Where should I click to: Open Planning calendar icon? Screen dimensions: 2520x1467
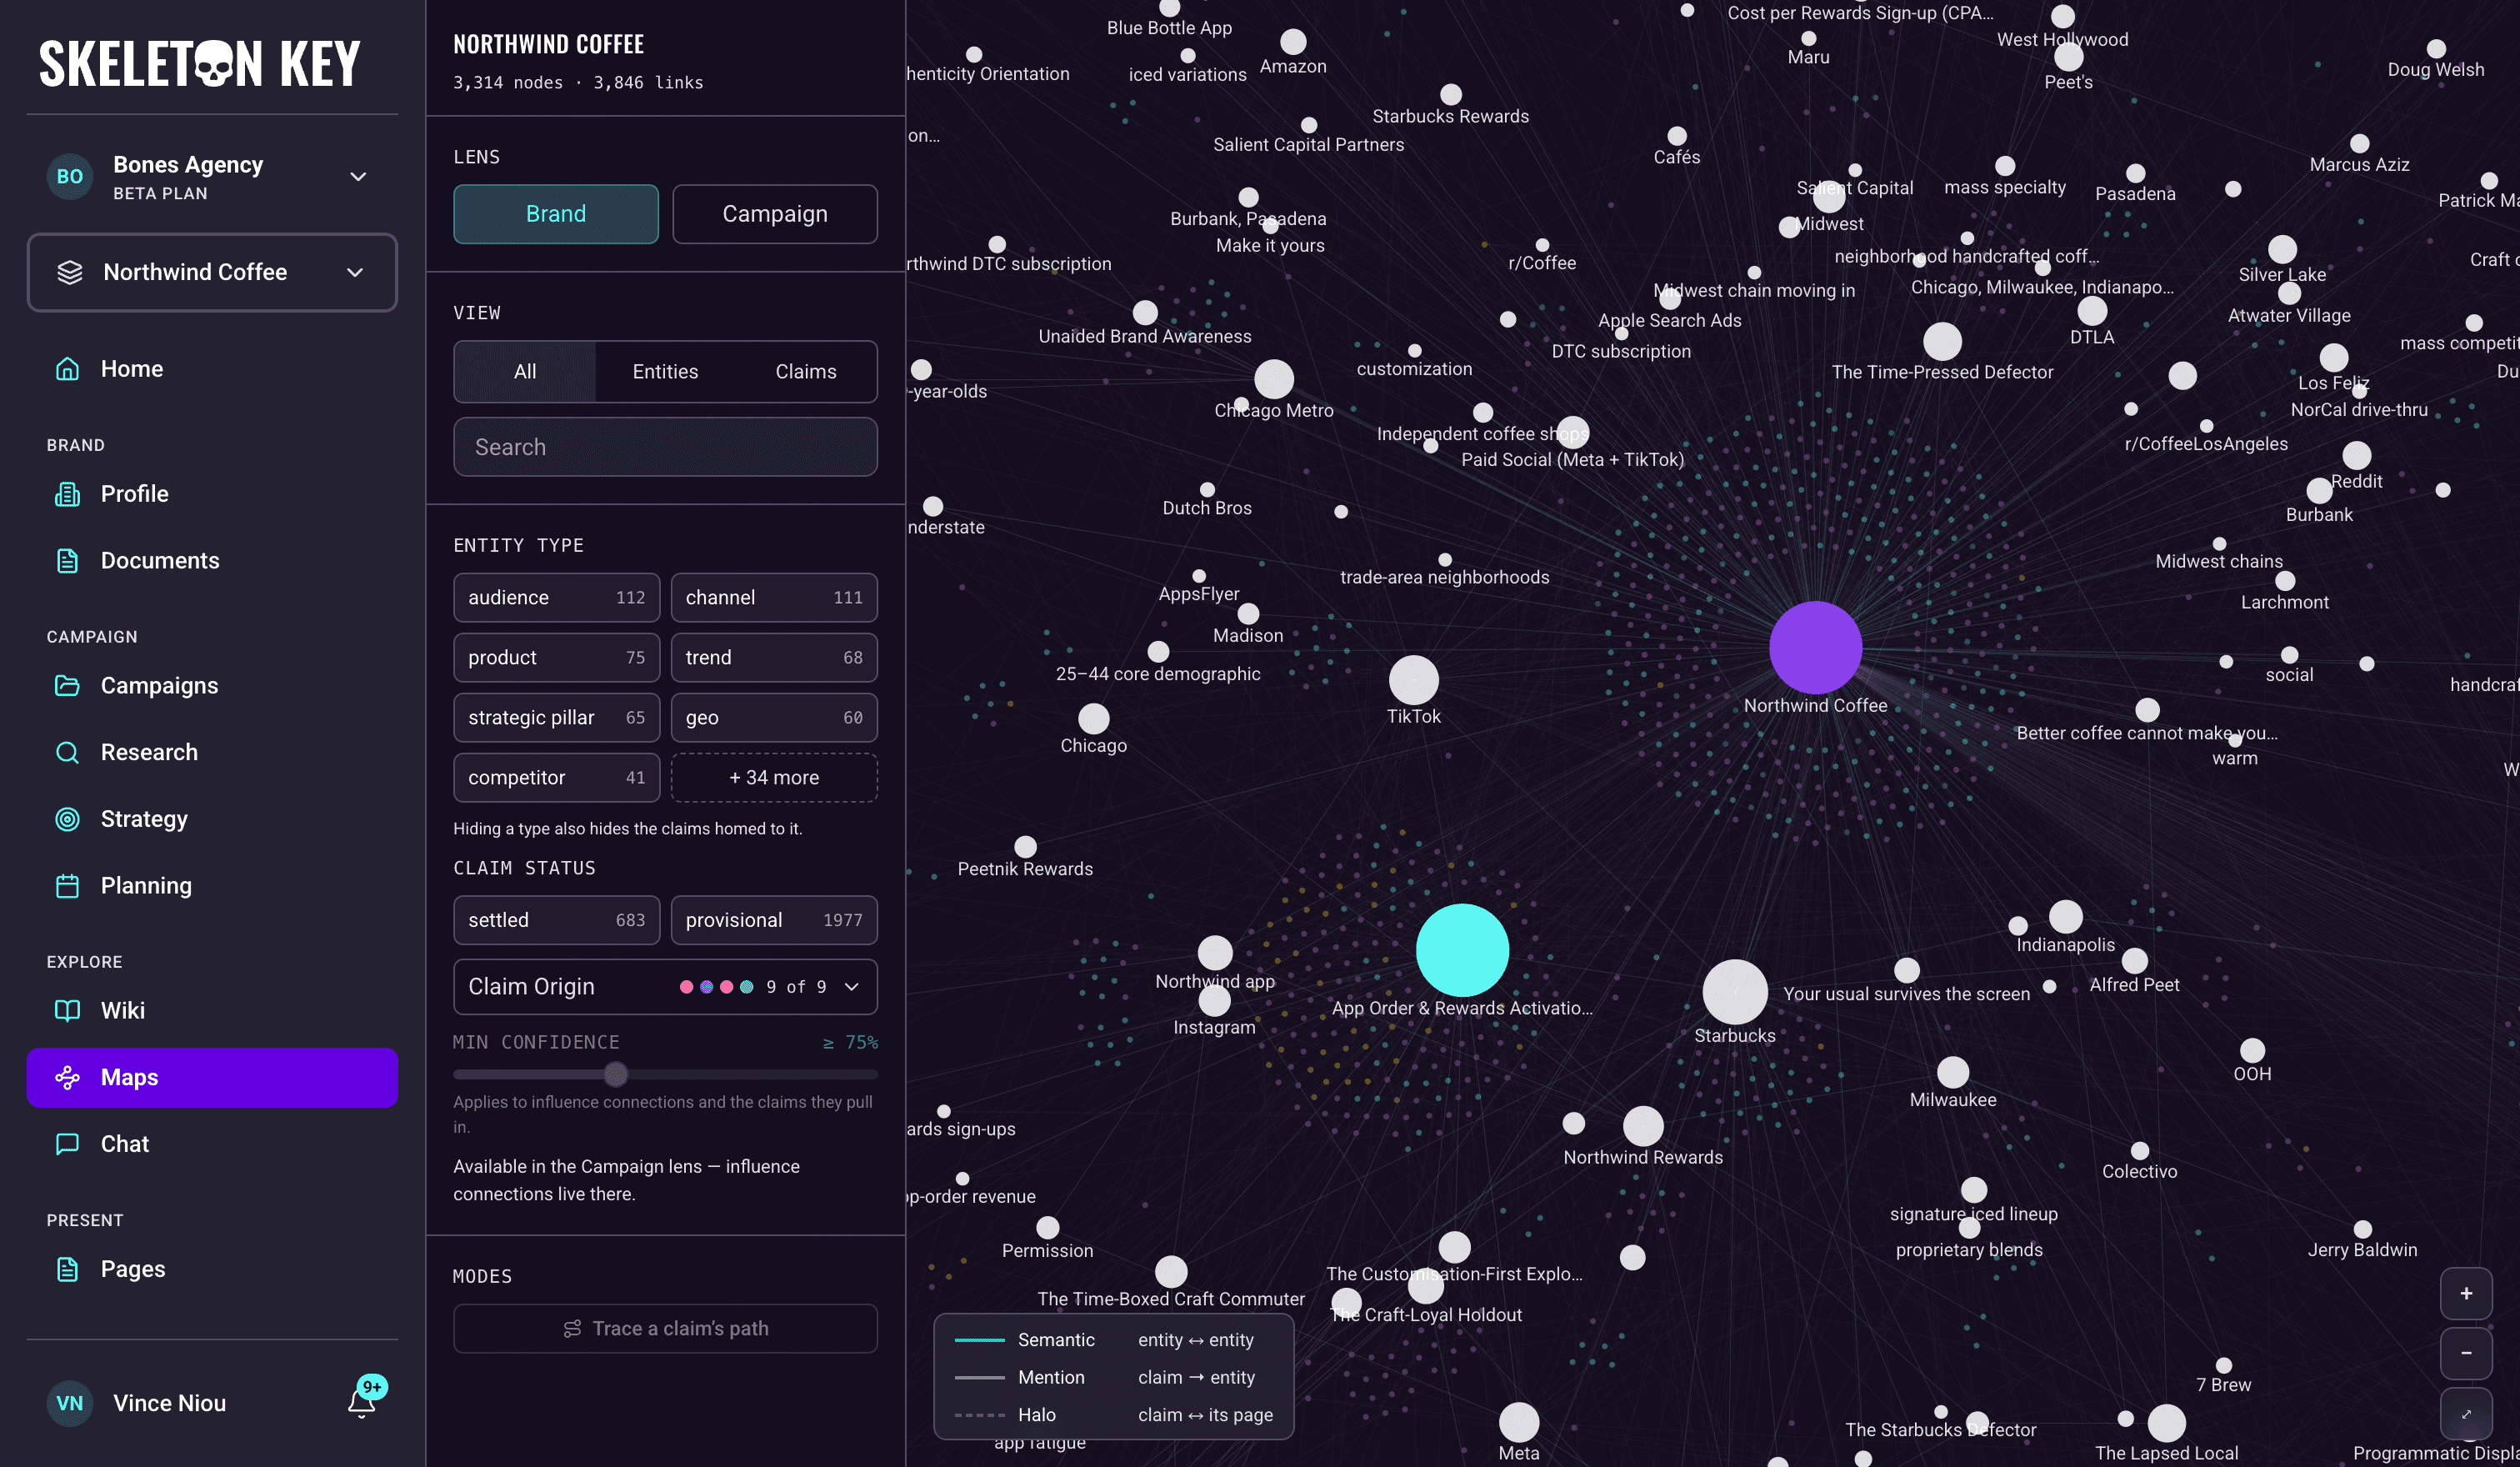(x=67, y=886)
